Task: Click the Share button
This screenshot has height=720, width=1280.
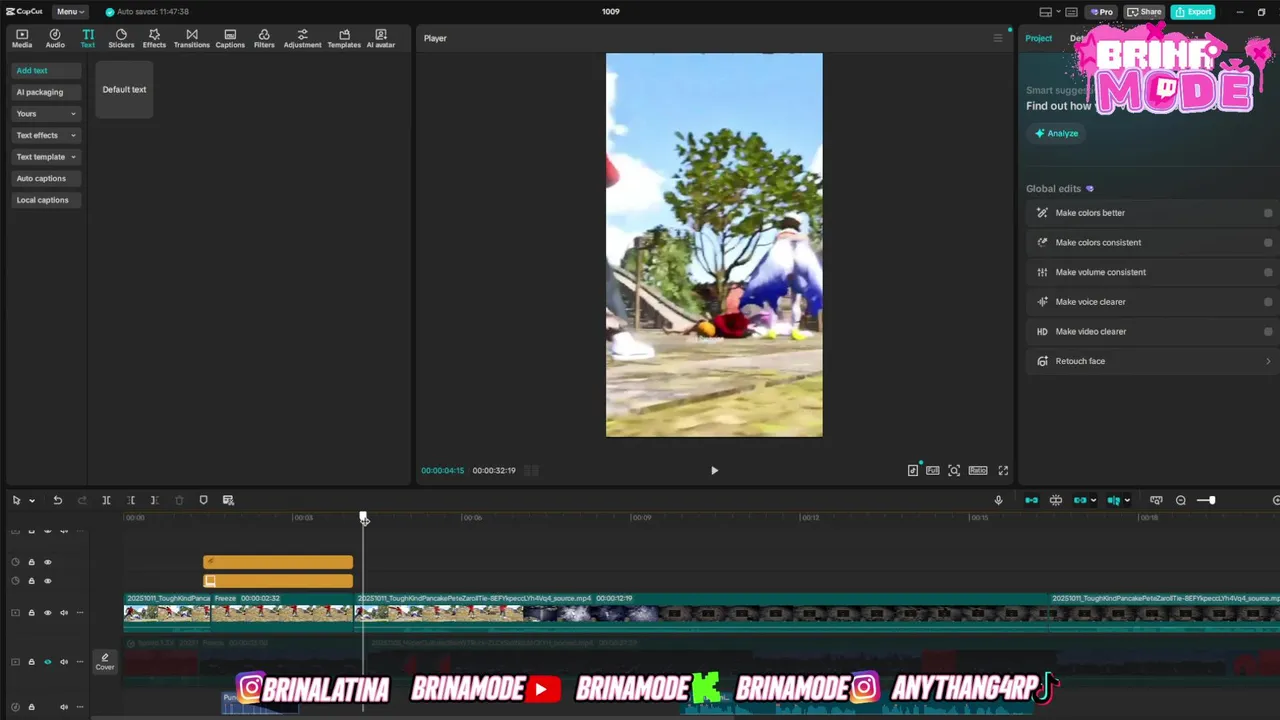Action: pos(1144,12)
